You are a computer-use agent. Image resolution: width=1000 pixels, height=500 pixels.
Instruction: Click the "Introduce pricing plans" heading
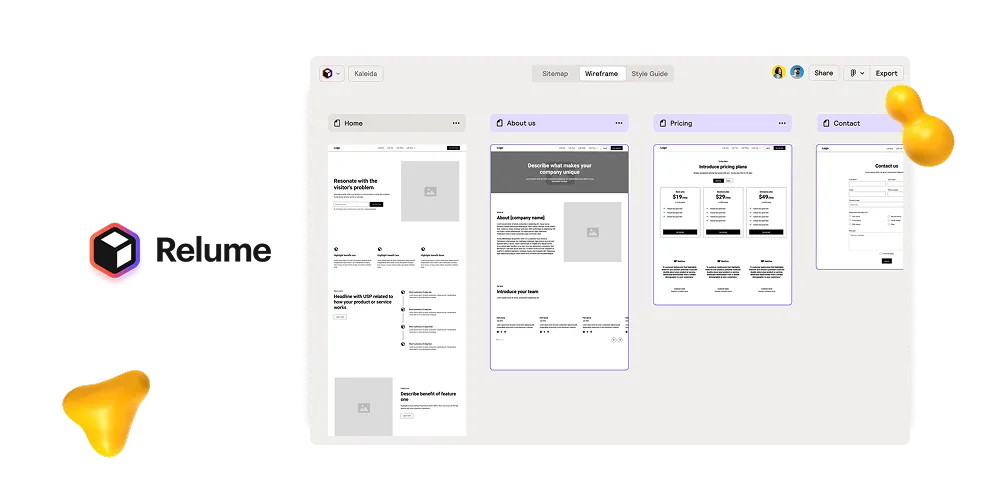coord(723,166)
